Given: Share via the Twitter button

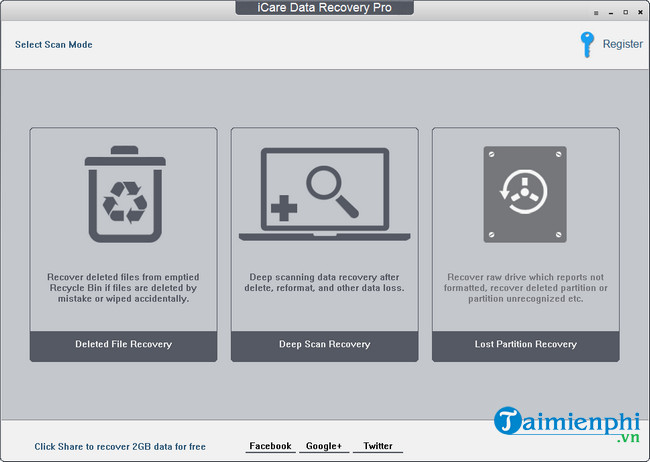Looking at the screenshot, I should 378,446.
